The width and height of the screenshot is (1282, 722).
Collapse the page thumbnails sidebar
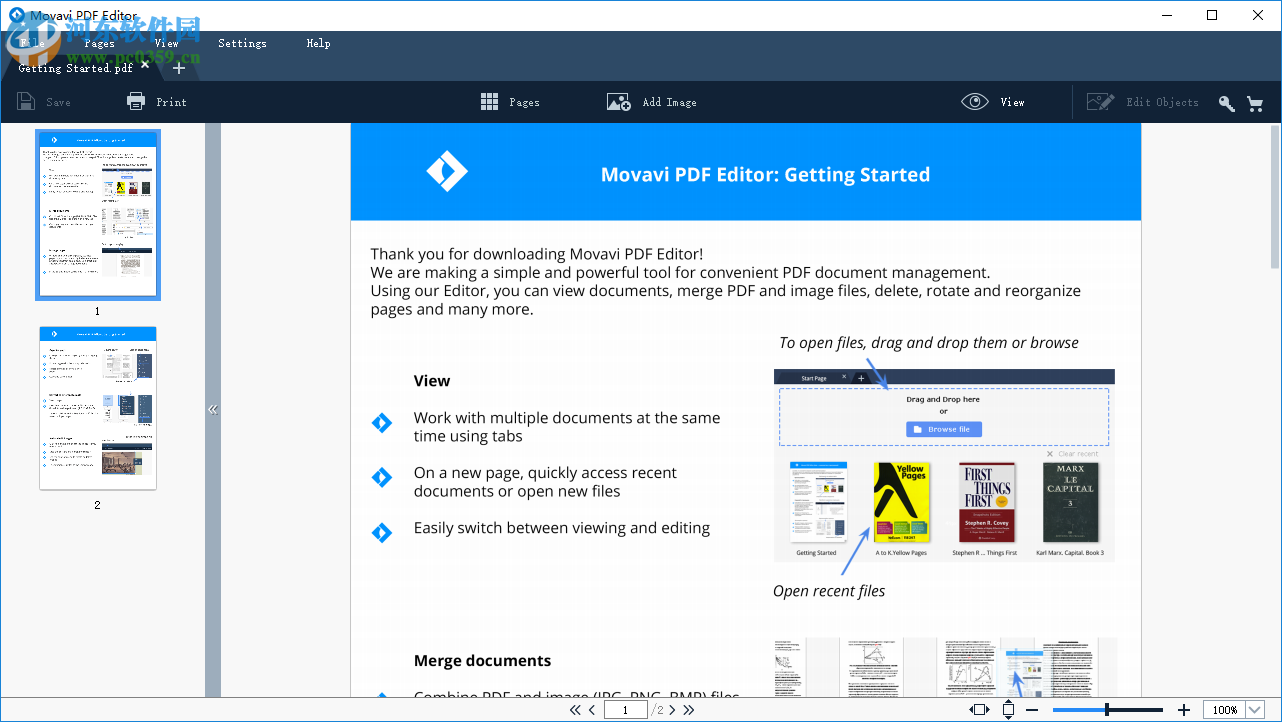point(213,409)
